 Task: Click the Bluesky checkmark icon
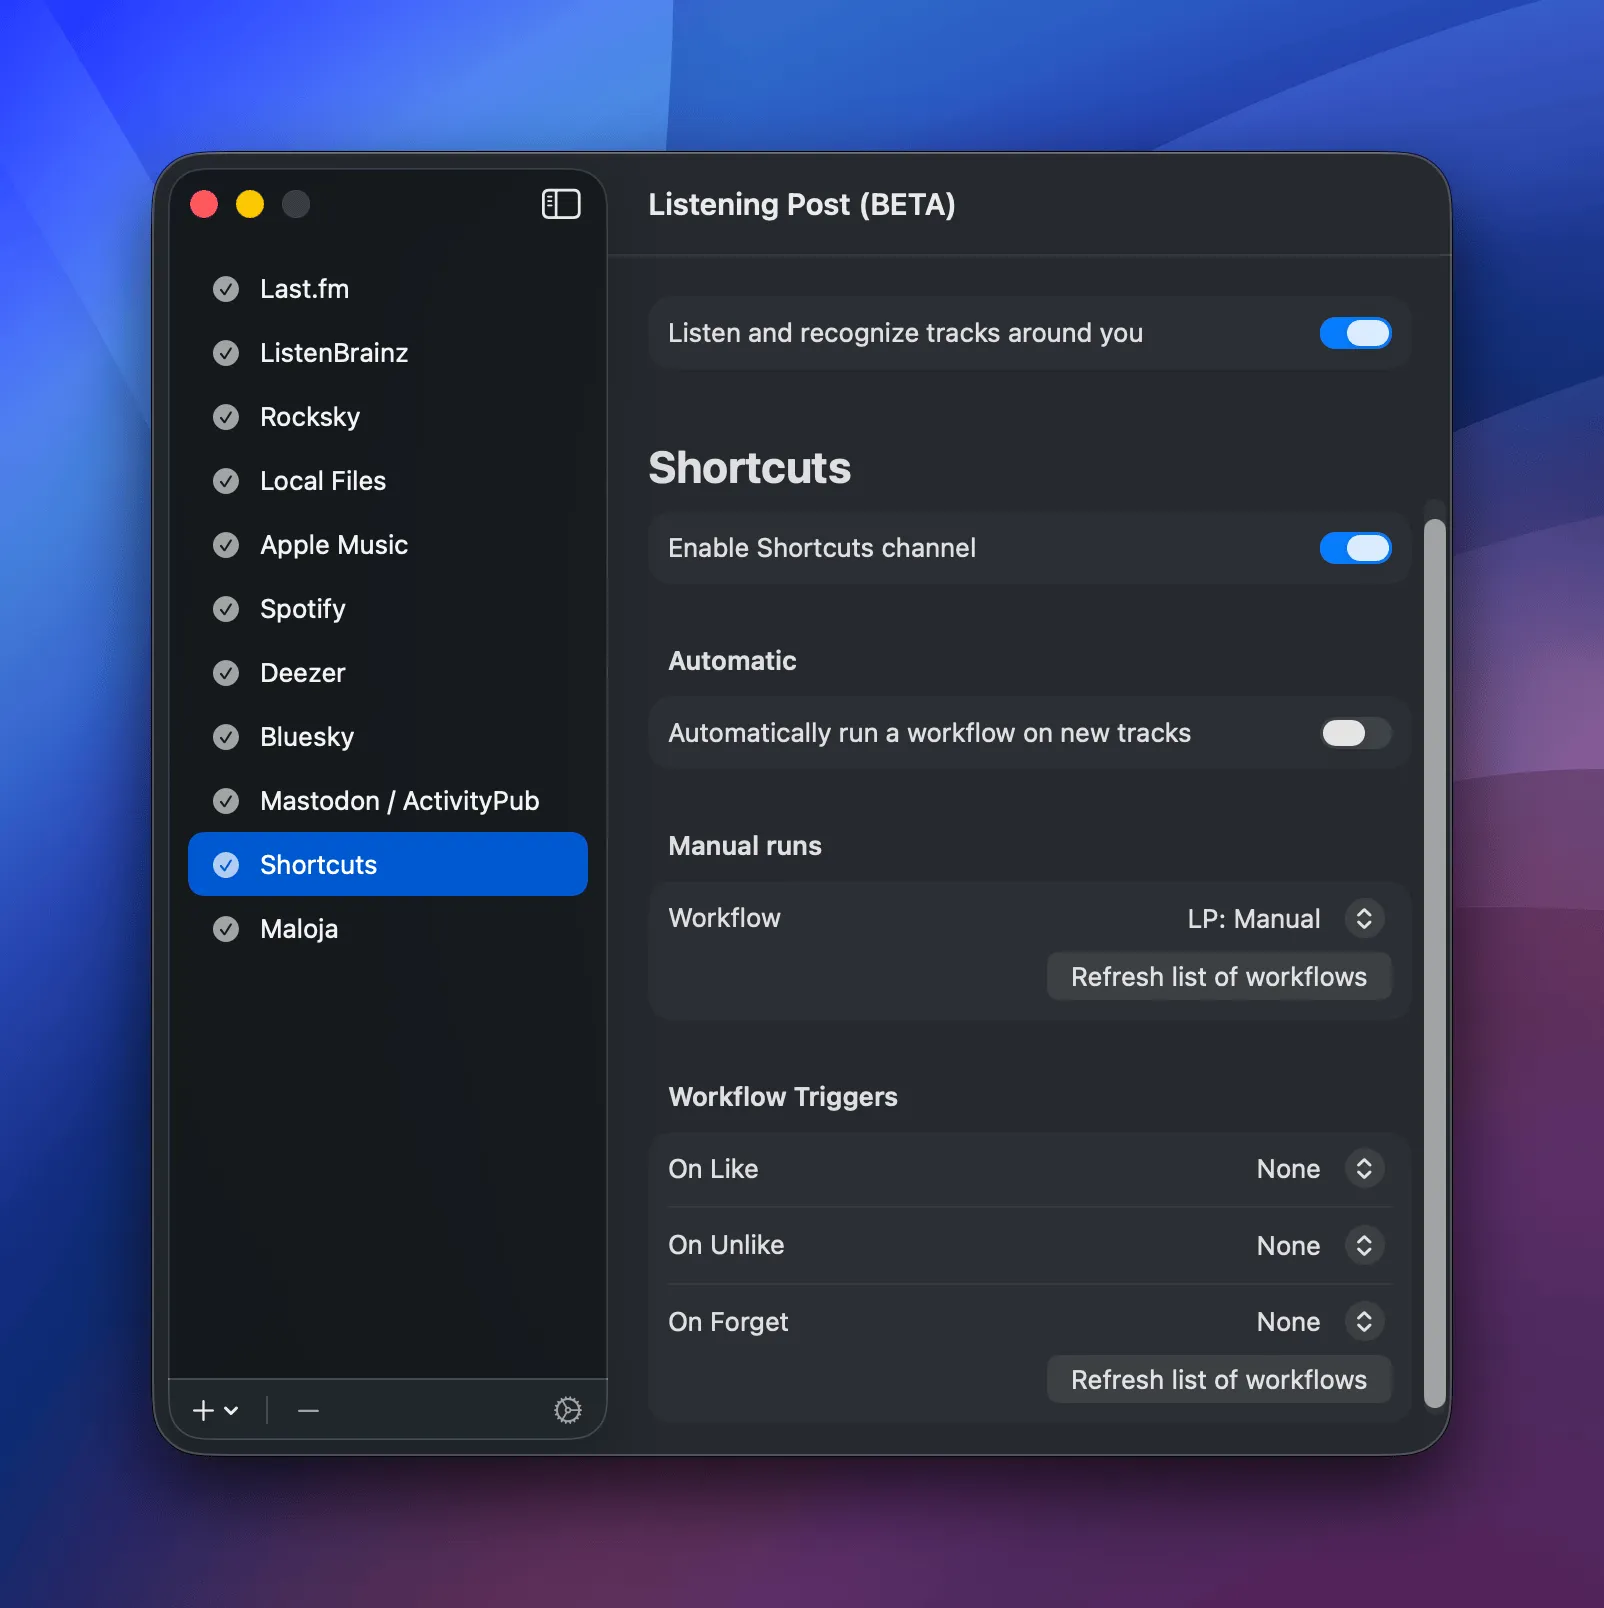[x=226, y=737]
